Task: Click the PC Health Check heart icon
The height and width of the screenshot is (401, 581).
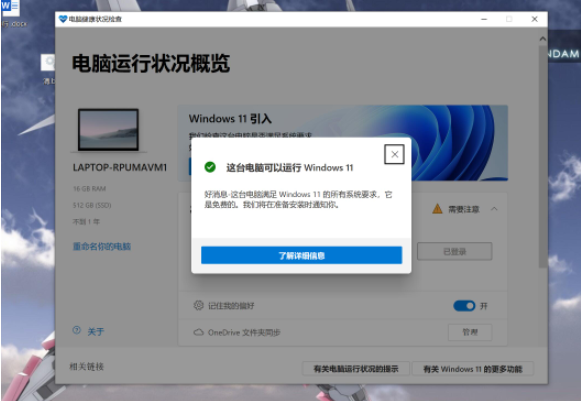Action: tap(63, 19)
